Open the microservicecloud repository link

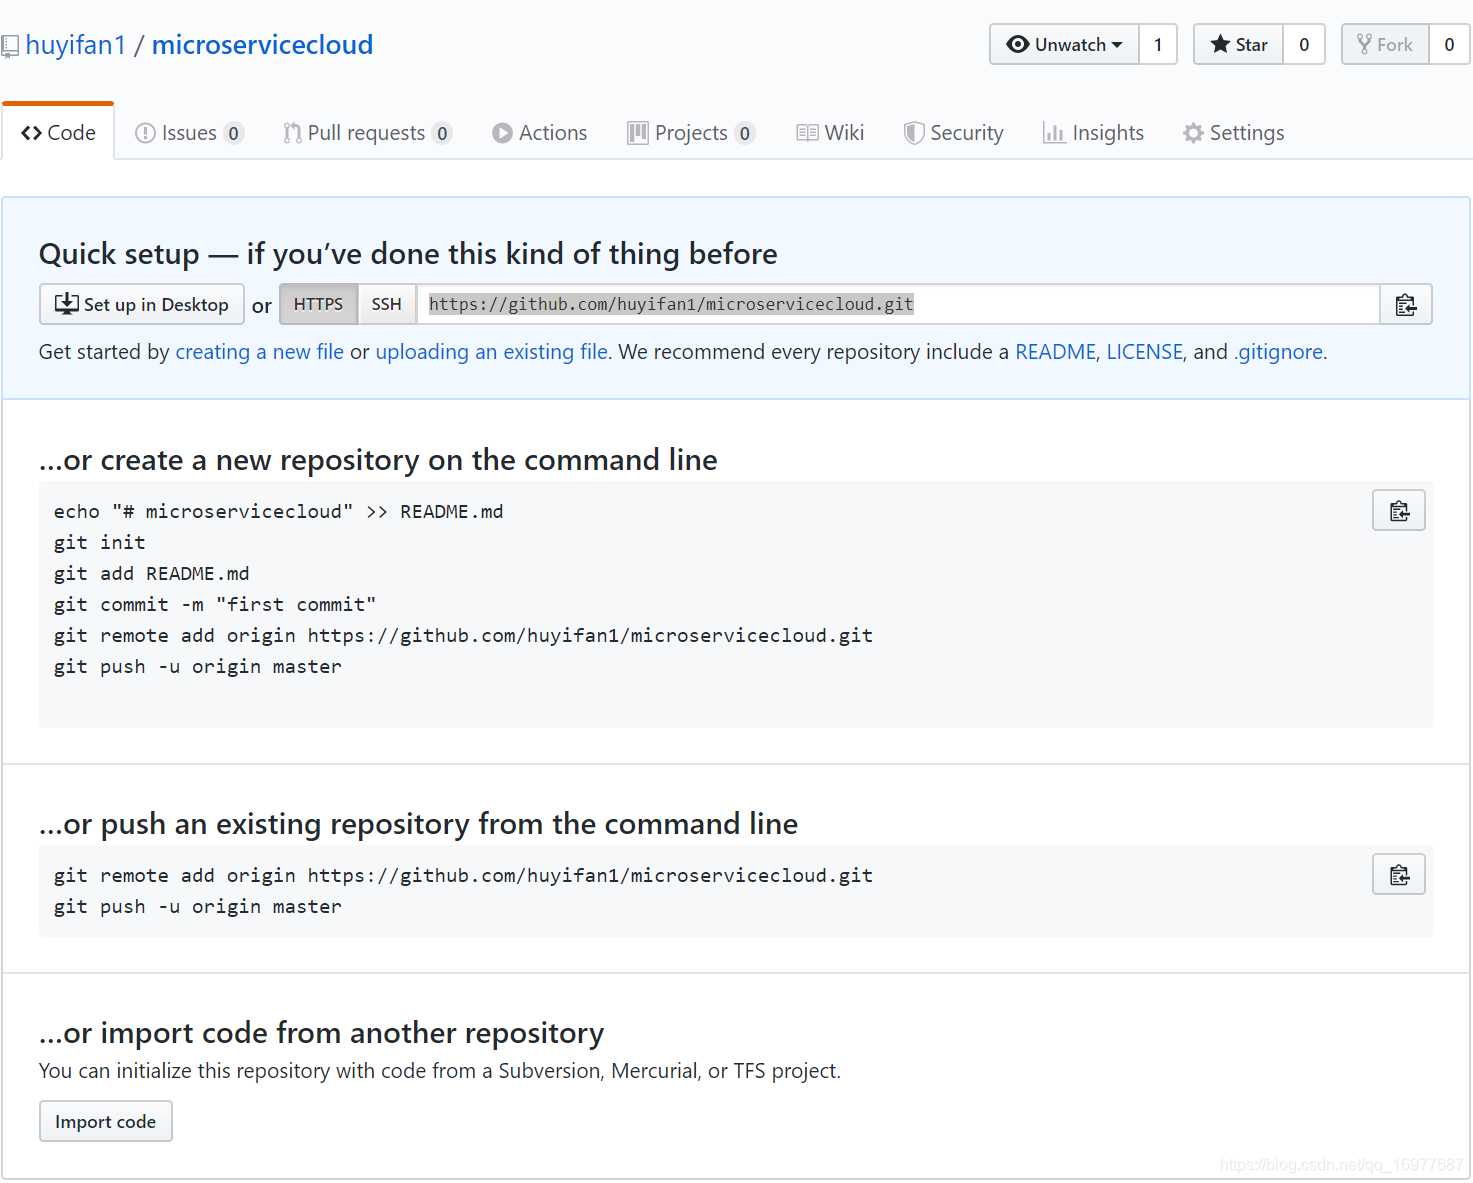tap(262, 45)
